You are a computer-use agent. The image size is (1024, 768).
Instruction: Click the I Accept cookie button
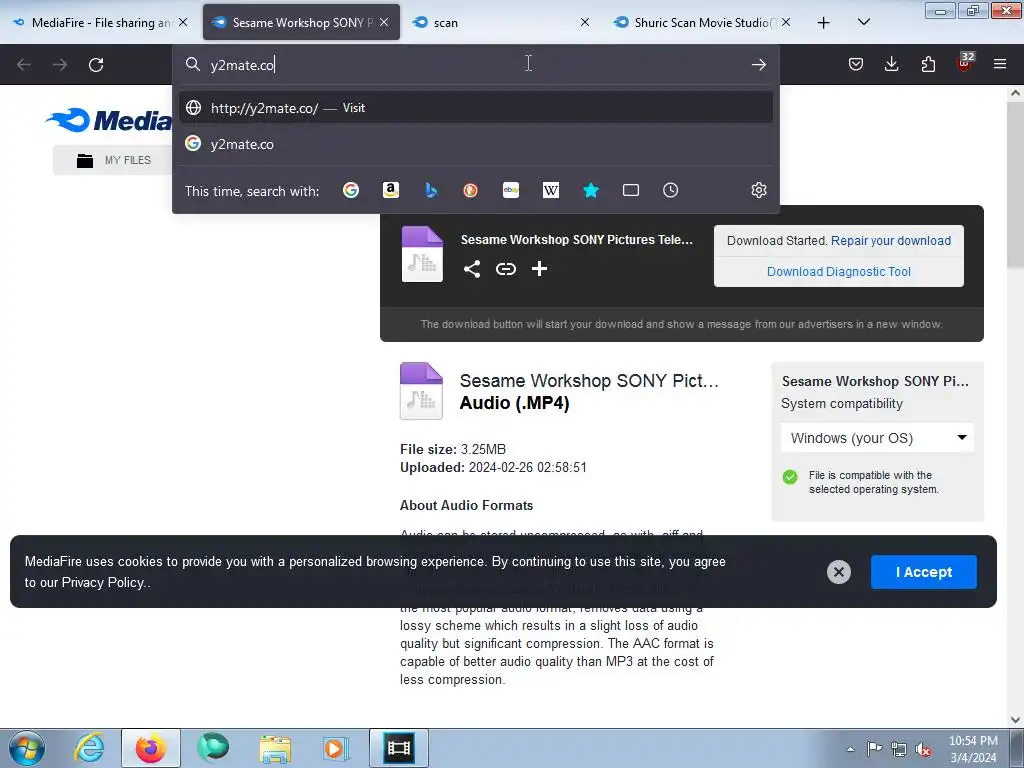(923, 572)
